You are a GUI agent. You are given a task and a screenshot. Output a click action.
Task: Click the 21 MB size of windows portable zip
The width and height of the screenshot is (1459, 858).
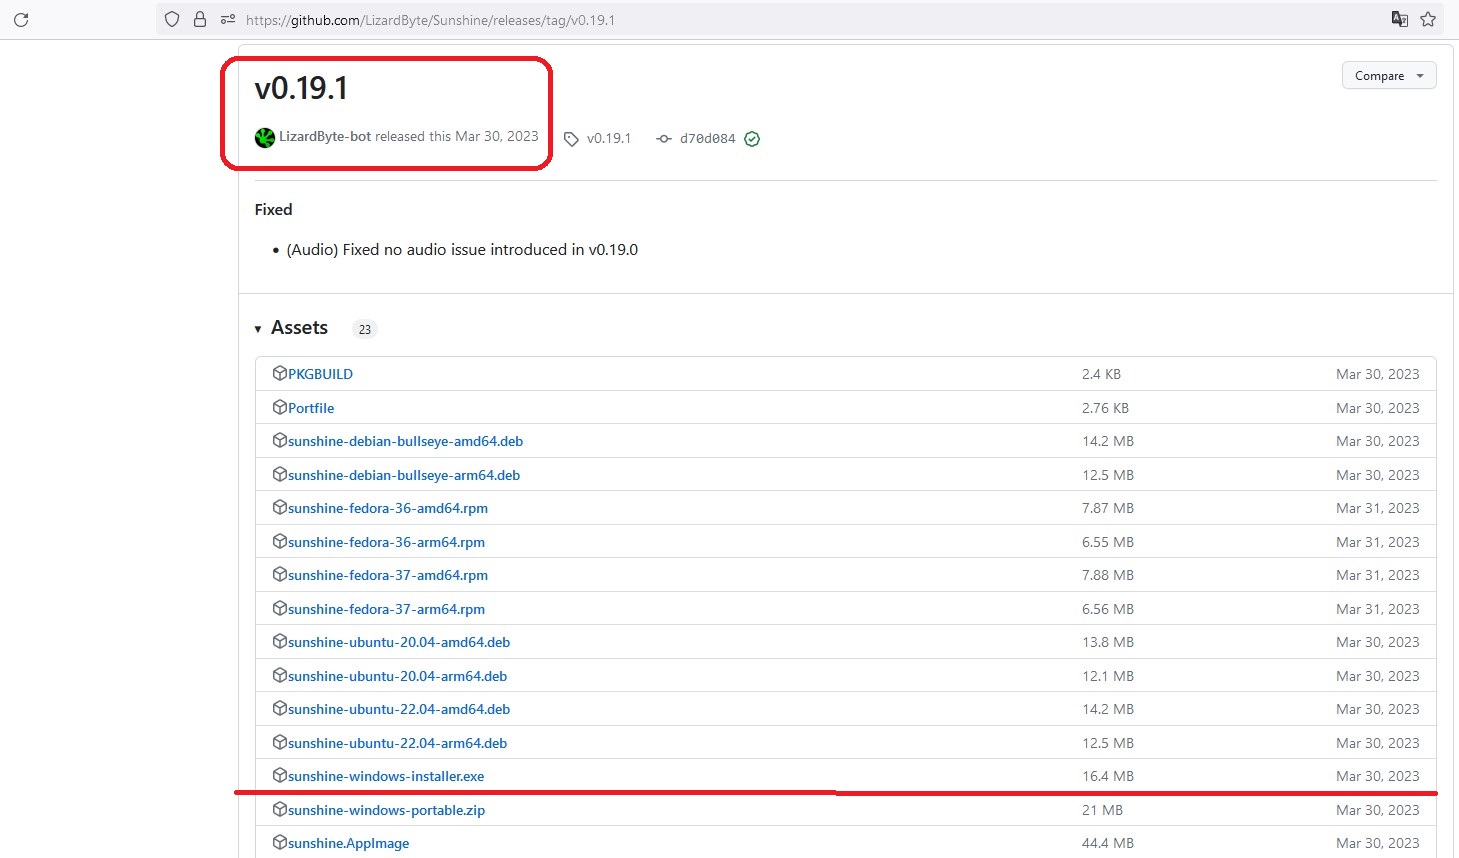click(x=1102, y=810)
